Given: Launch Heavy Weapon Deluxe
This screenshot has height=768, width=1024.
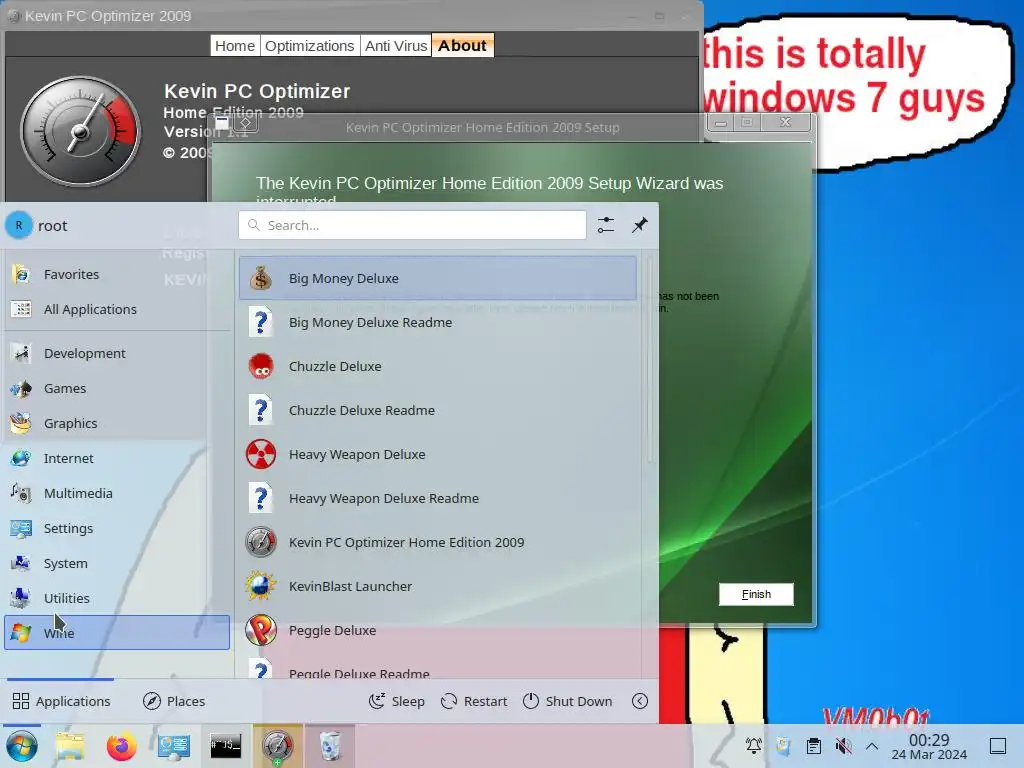Looking at the screenshot, I should [438, 455].
